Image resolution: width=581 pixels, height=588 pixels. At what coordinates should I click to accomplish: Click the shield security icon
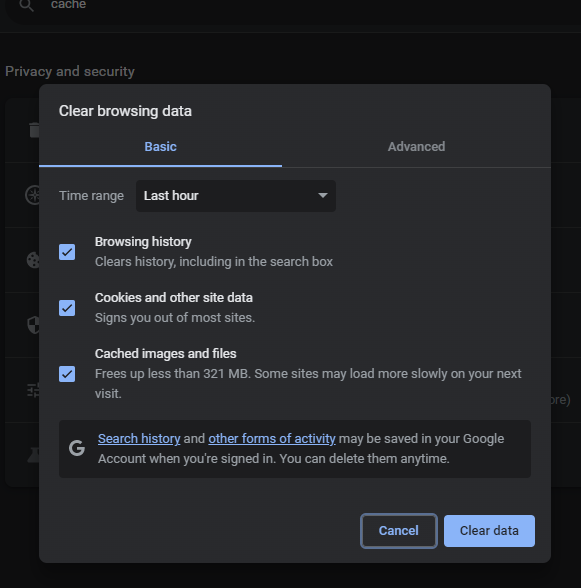click(33, 325)
